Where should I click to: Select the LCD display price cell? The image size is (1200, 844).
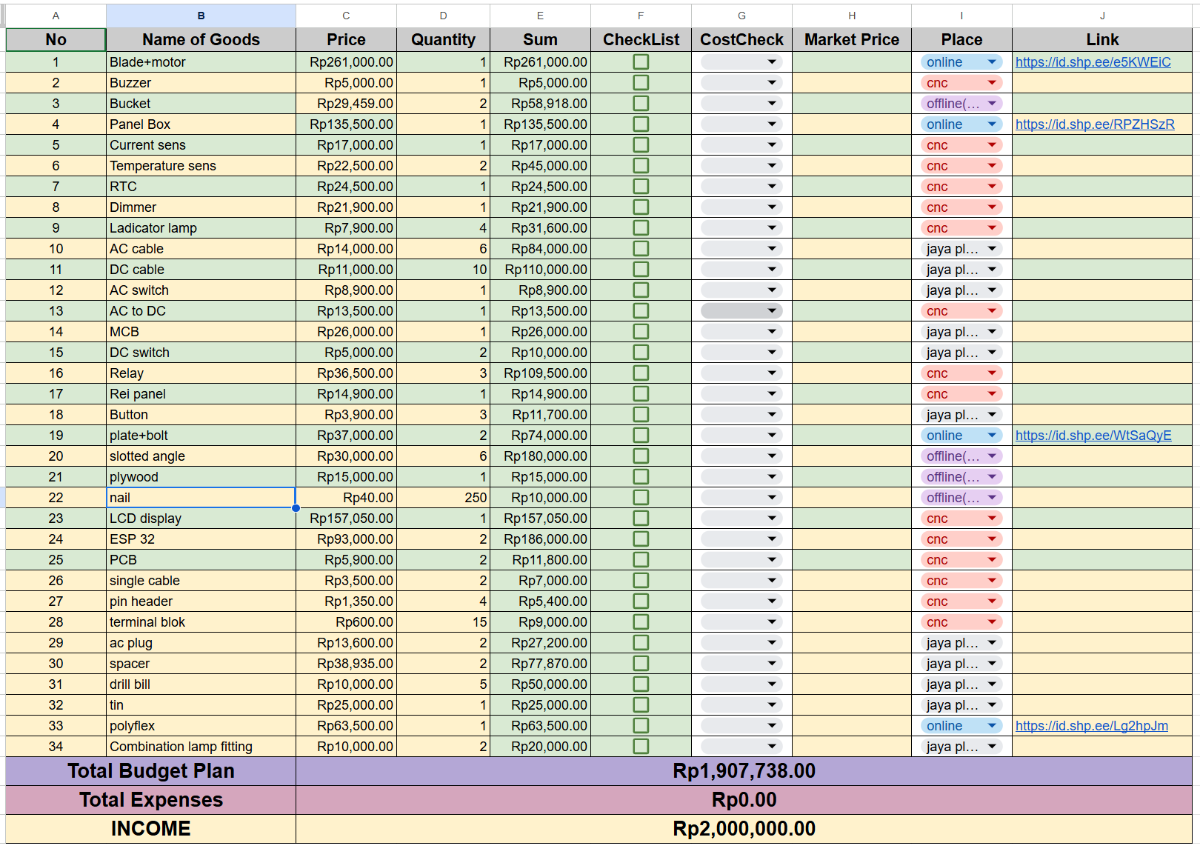(346, 518)
